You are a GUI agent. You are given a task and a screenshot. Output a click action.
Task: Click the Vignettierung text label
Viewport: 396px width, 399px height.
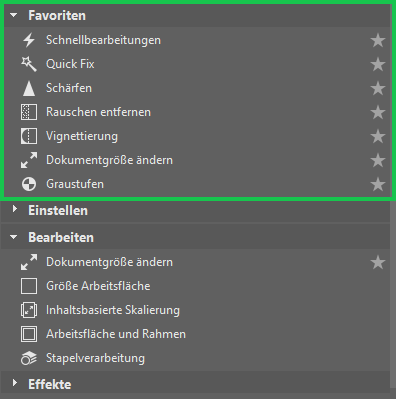coord(82,136)
